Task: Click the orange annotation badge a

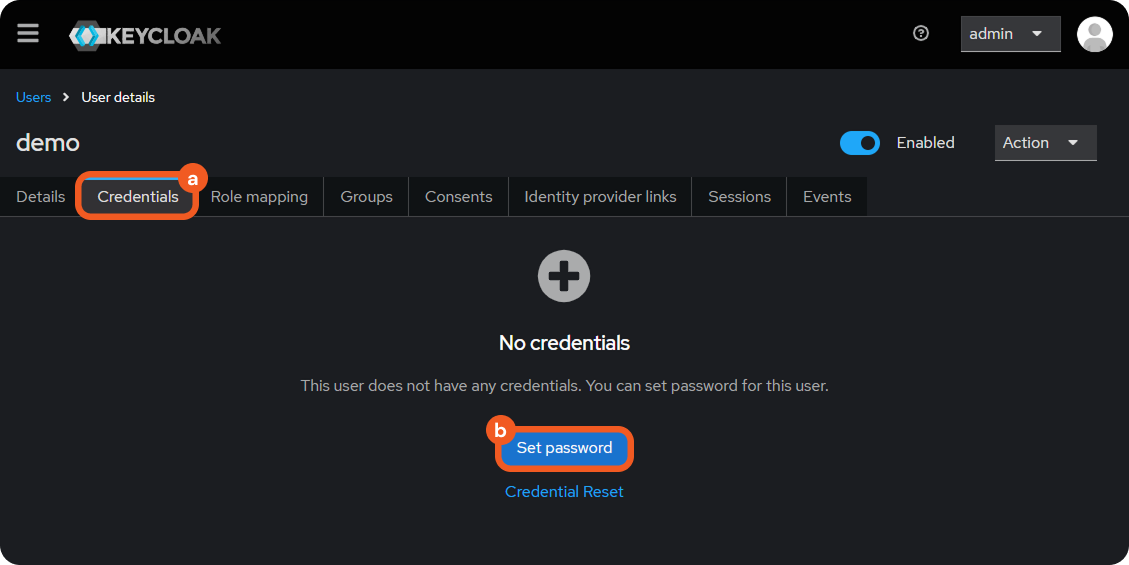Action: coord(192,179)
